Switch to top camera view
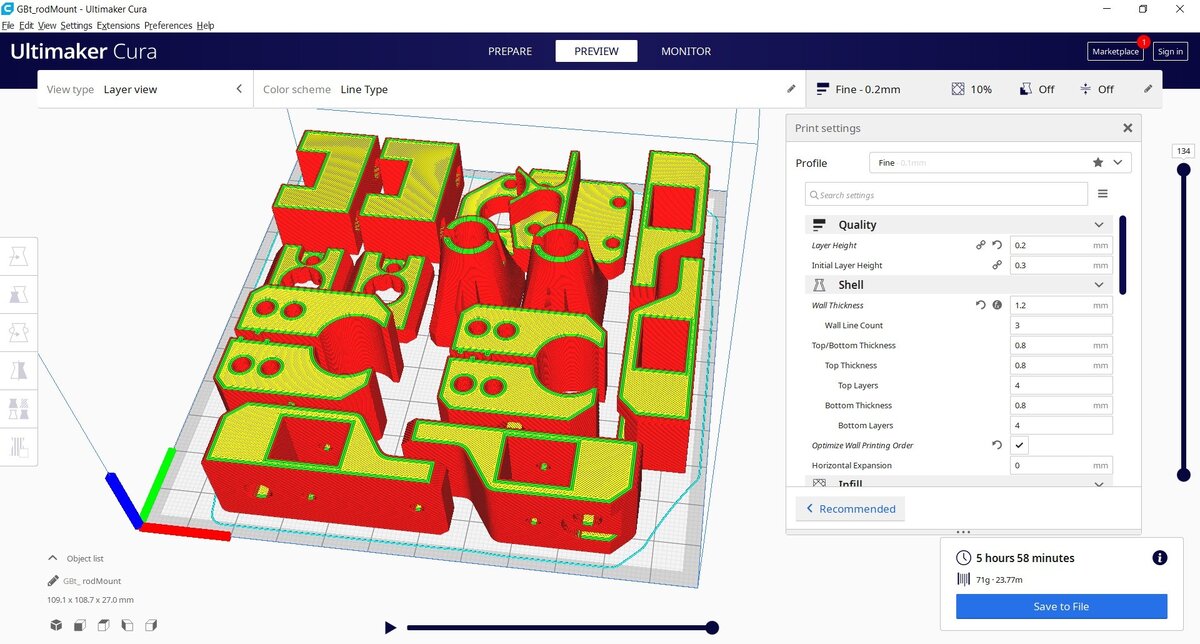Screen dimensions: 1200x644 (104, 626)
